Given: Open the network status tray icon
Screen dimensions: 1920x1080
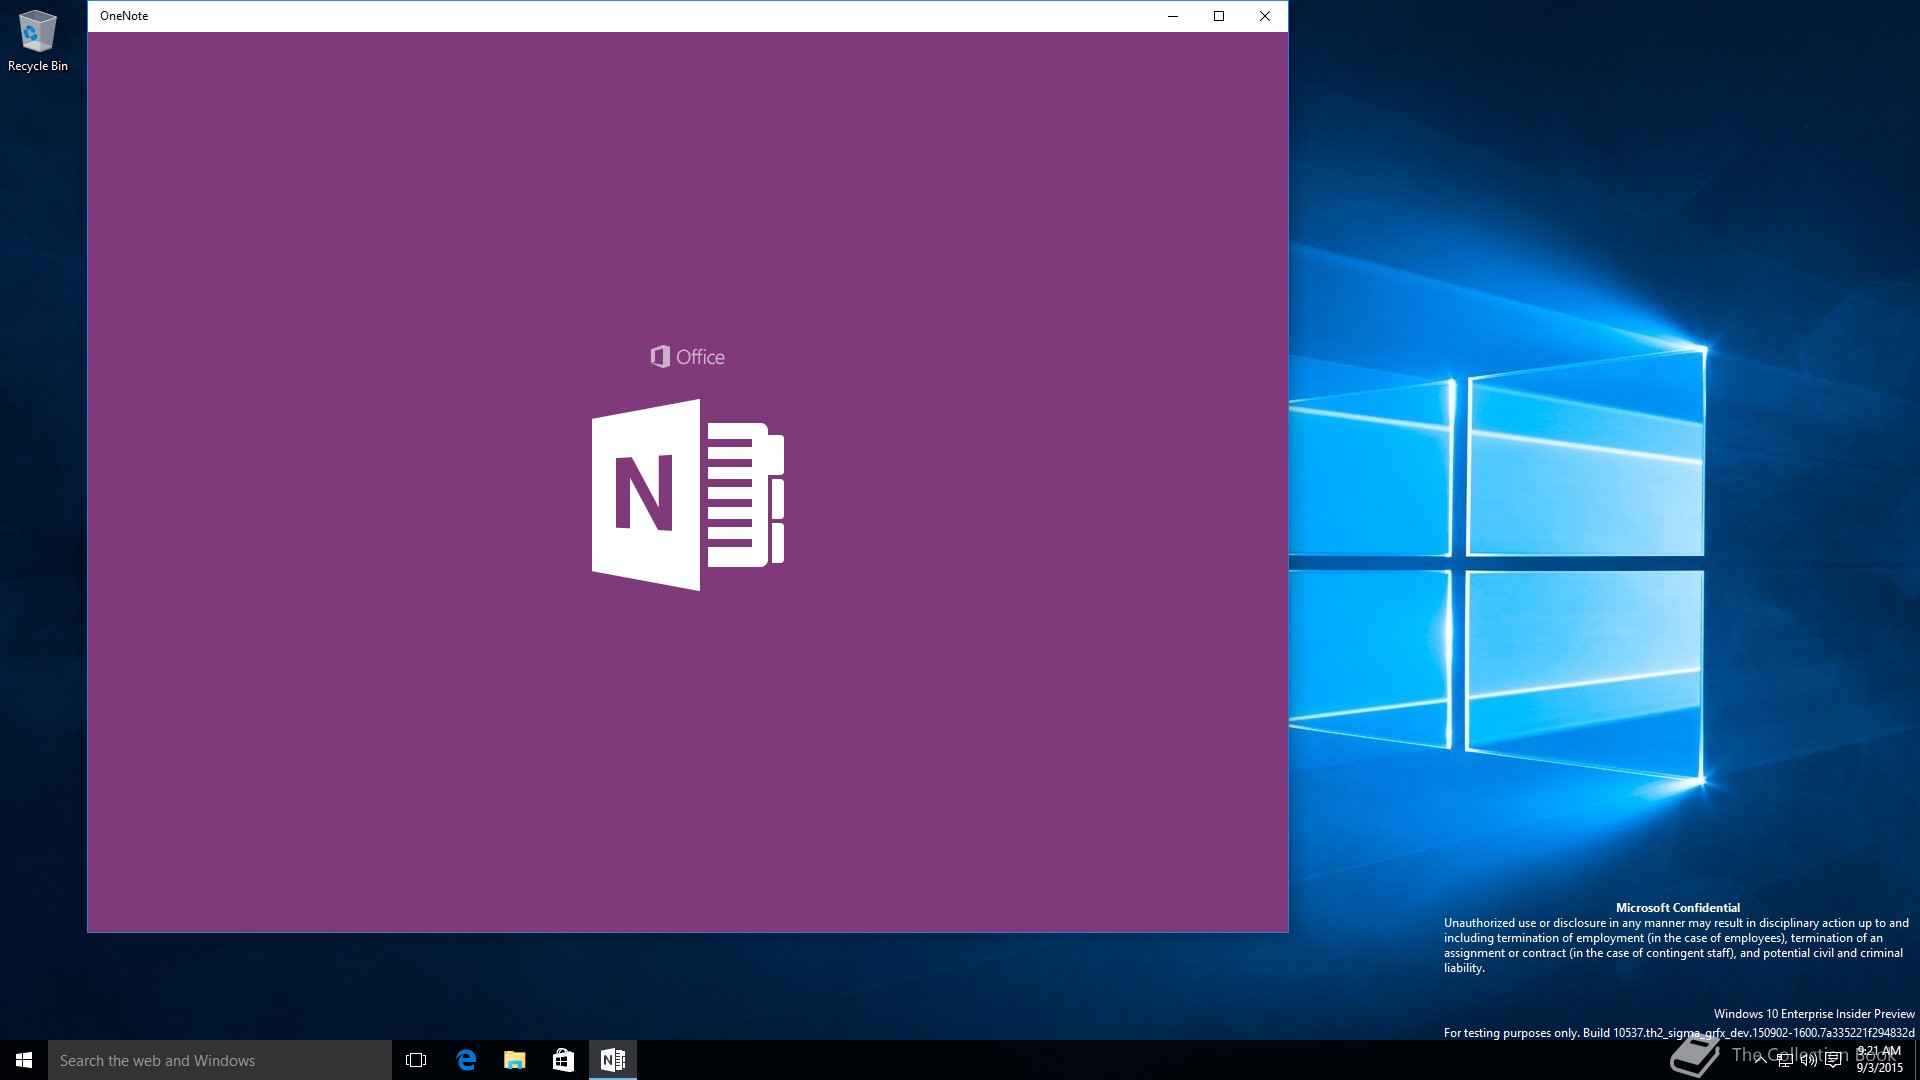Looking at the screenshot, I should click(x=1785, y=1060).
